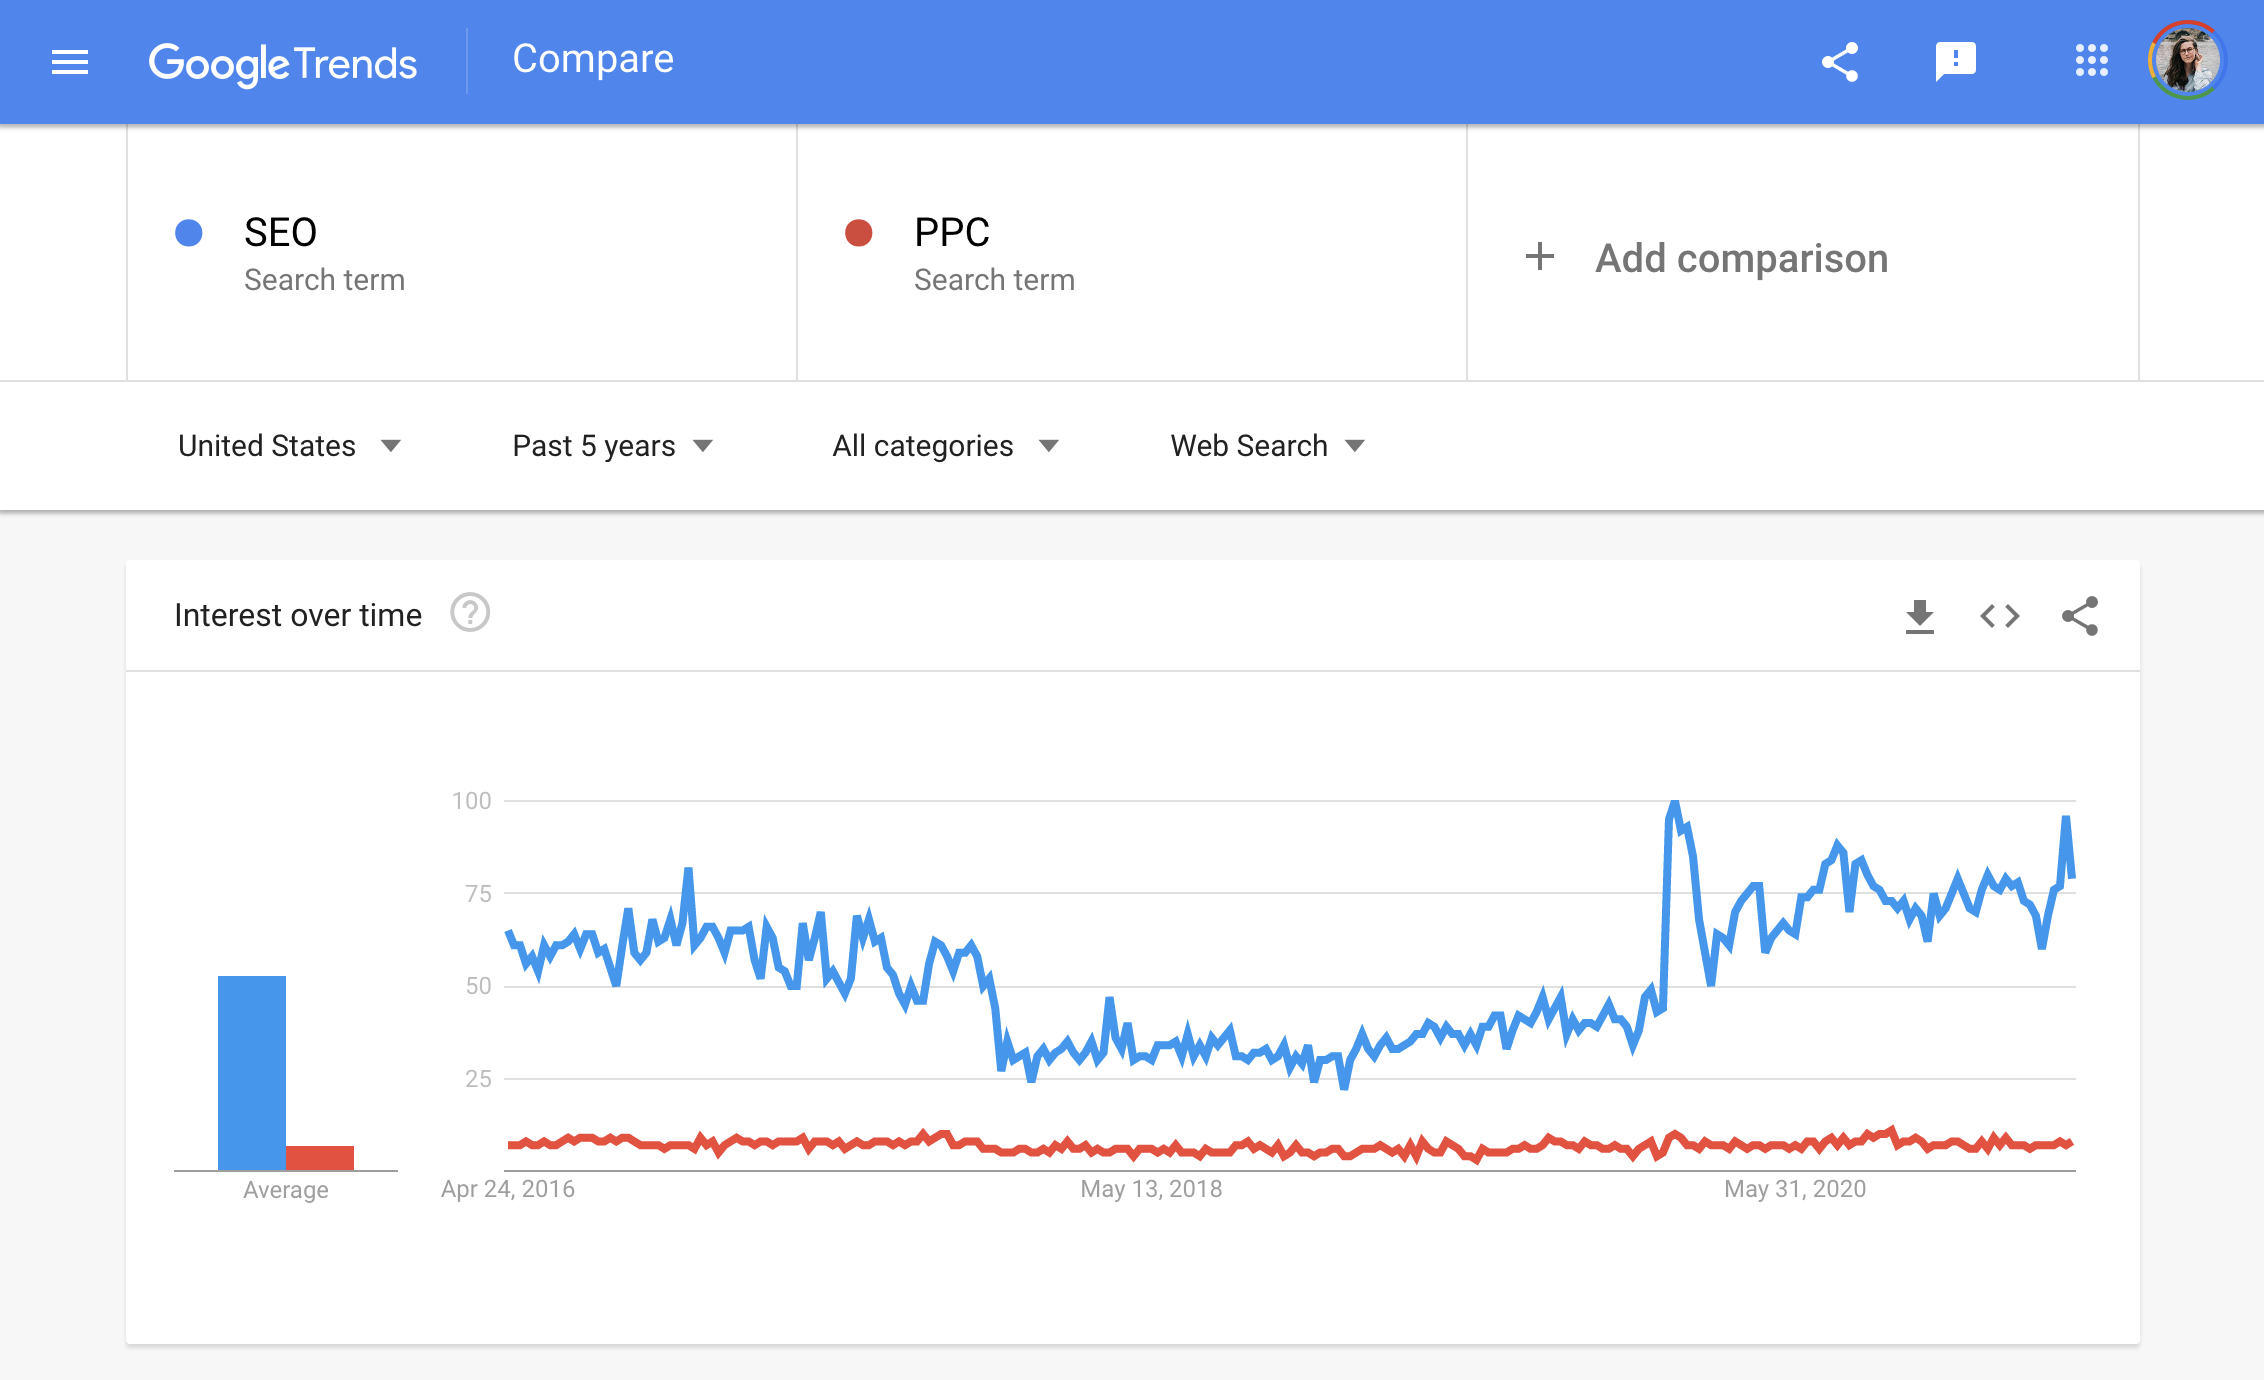Share the Interest over time chart
The image size is (2264, 1380).
click(x=2080, y=616)
